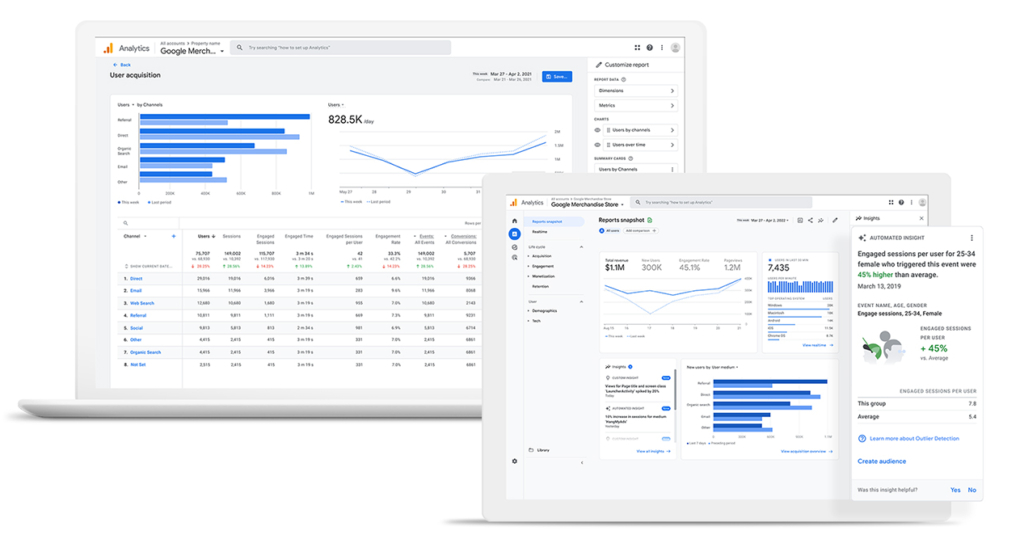Click the highlighted Reports icon in the tablet sidebar
This screenshot has height=535, width=1024.
(515, 234)
